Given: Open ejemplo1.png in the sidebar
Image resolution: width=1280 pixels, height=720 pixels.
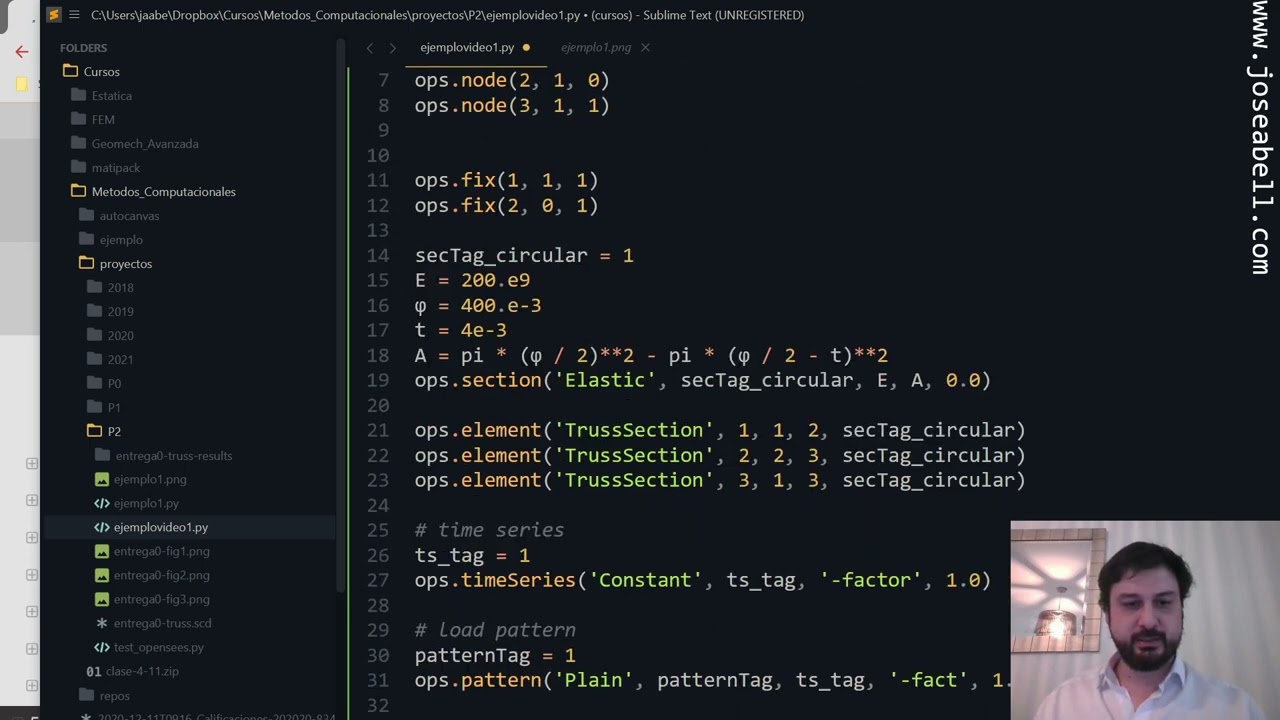Looking at the screenshot, I should click(150, 480).
